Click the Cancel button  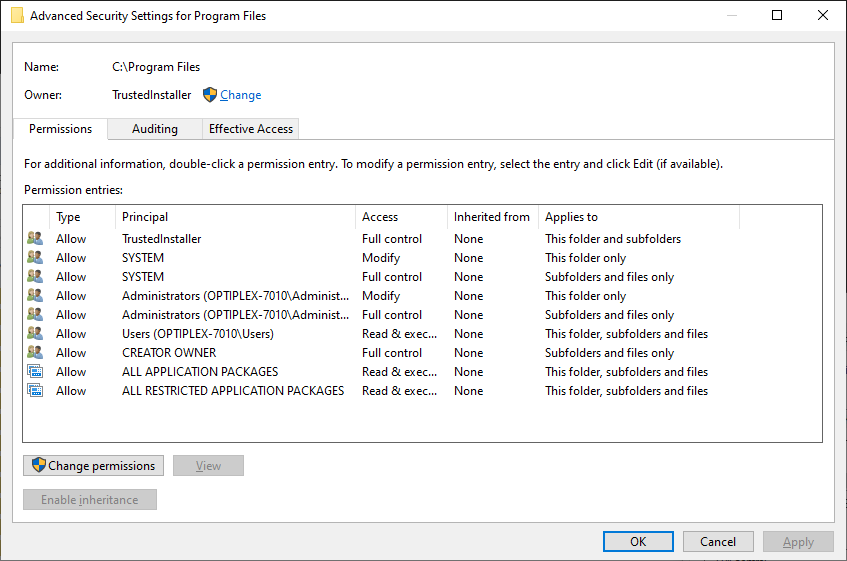(x=718, y=542)
